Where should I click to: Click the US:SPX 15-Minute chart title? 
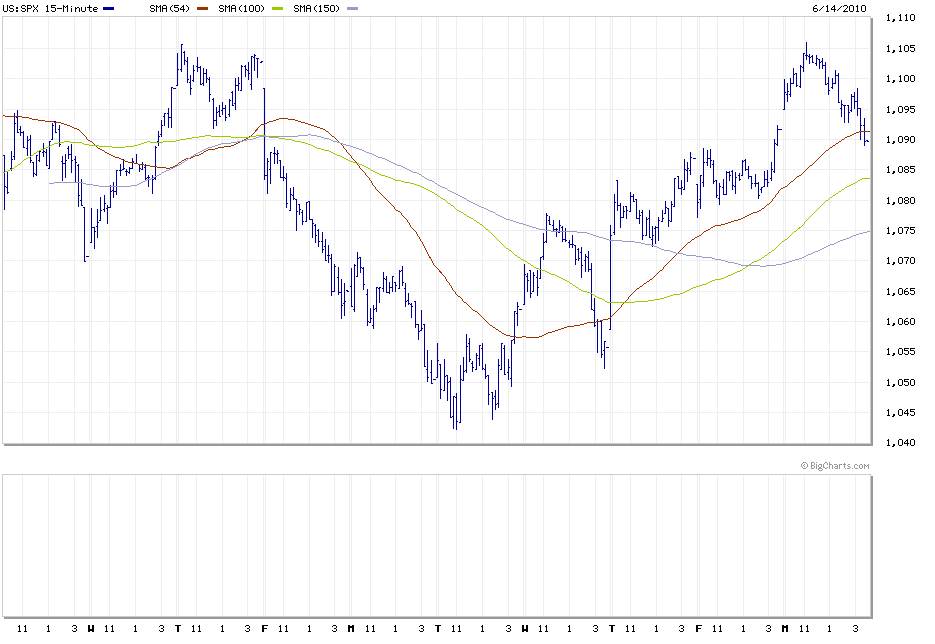tap(50, 8)
